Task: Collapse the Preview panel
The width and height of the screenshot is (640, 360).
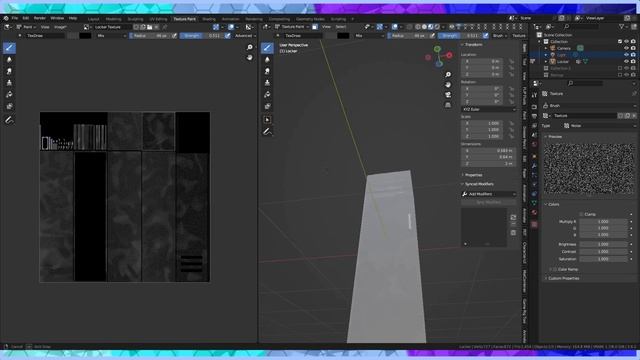Action: [555, 137]
